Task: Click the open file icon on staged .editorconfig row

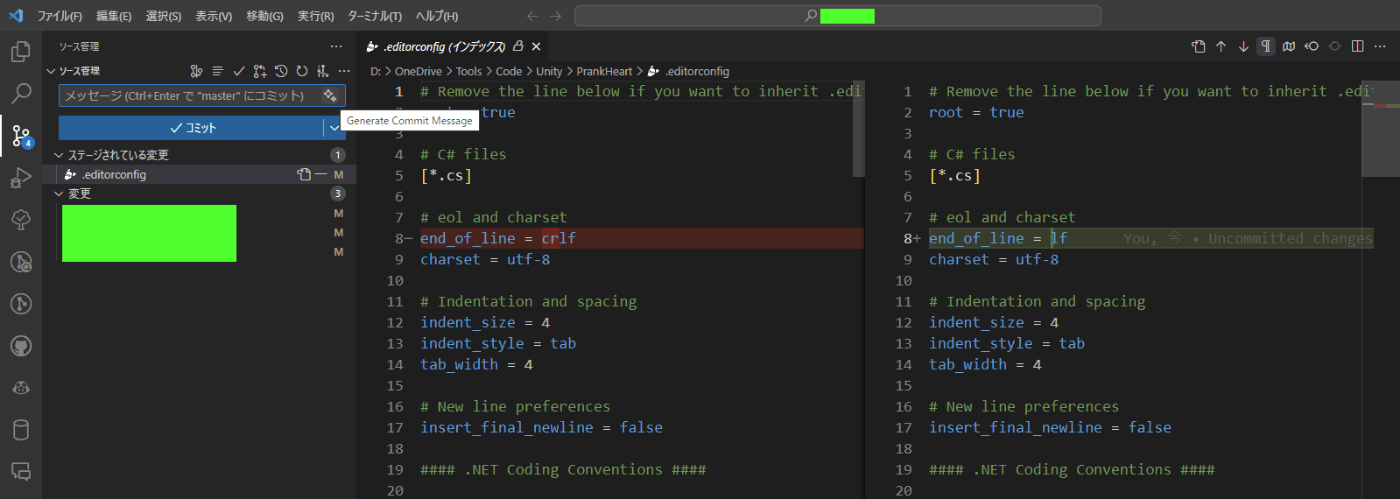Action: [x=304, y=175]
